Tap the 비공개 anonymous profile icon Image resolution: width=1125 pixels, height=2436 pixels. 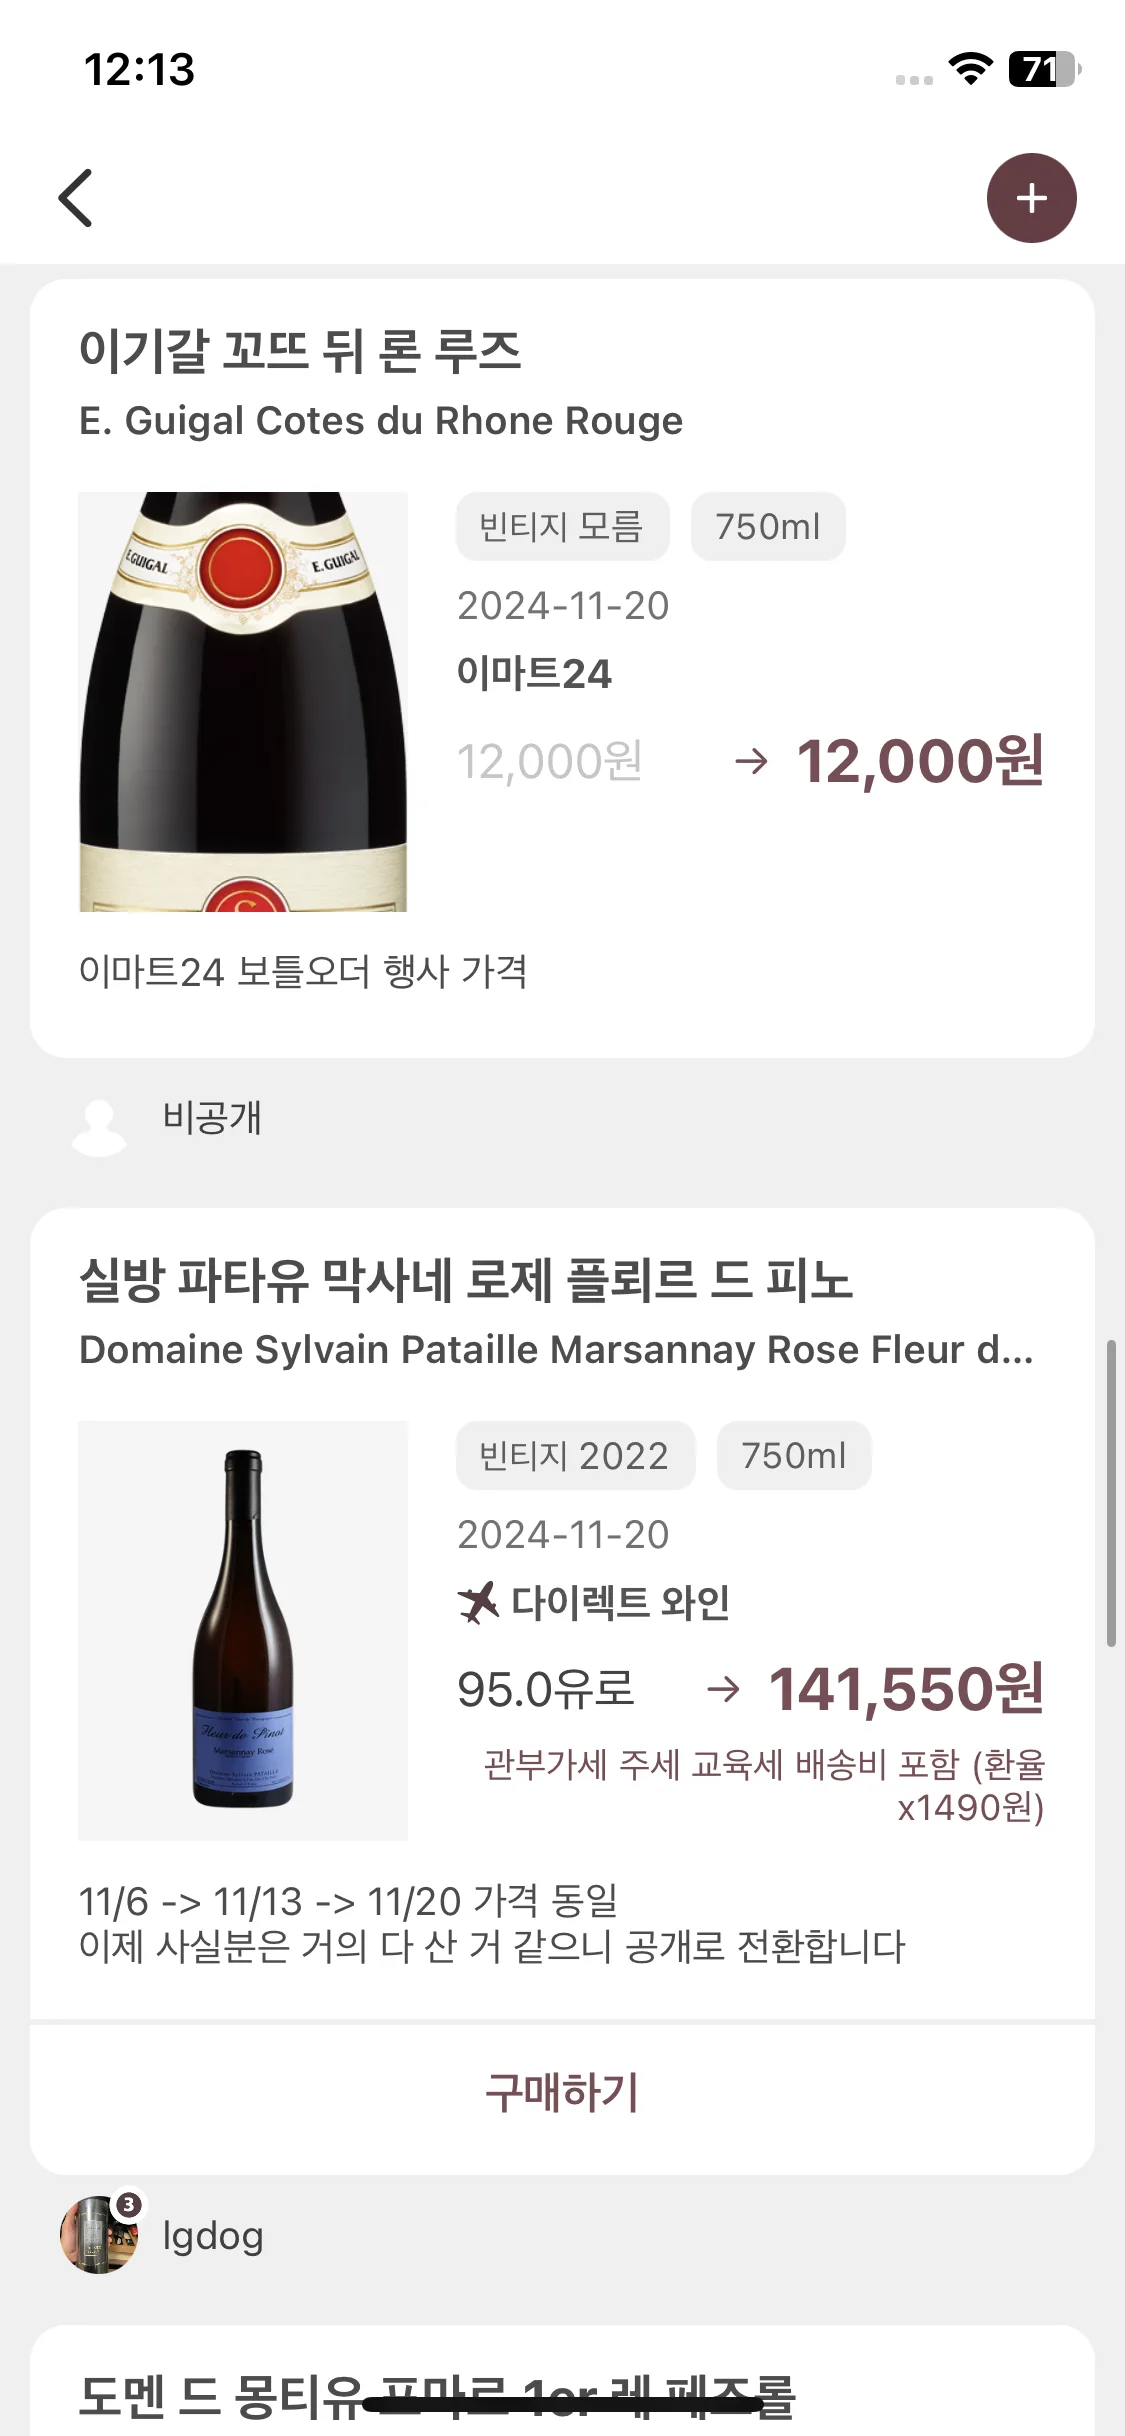tap(99, 1126)
